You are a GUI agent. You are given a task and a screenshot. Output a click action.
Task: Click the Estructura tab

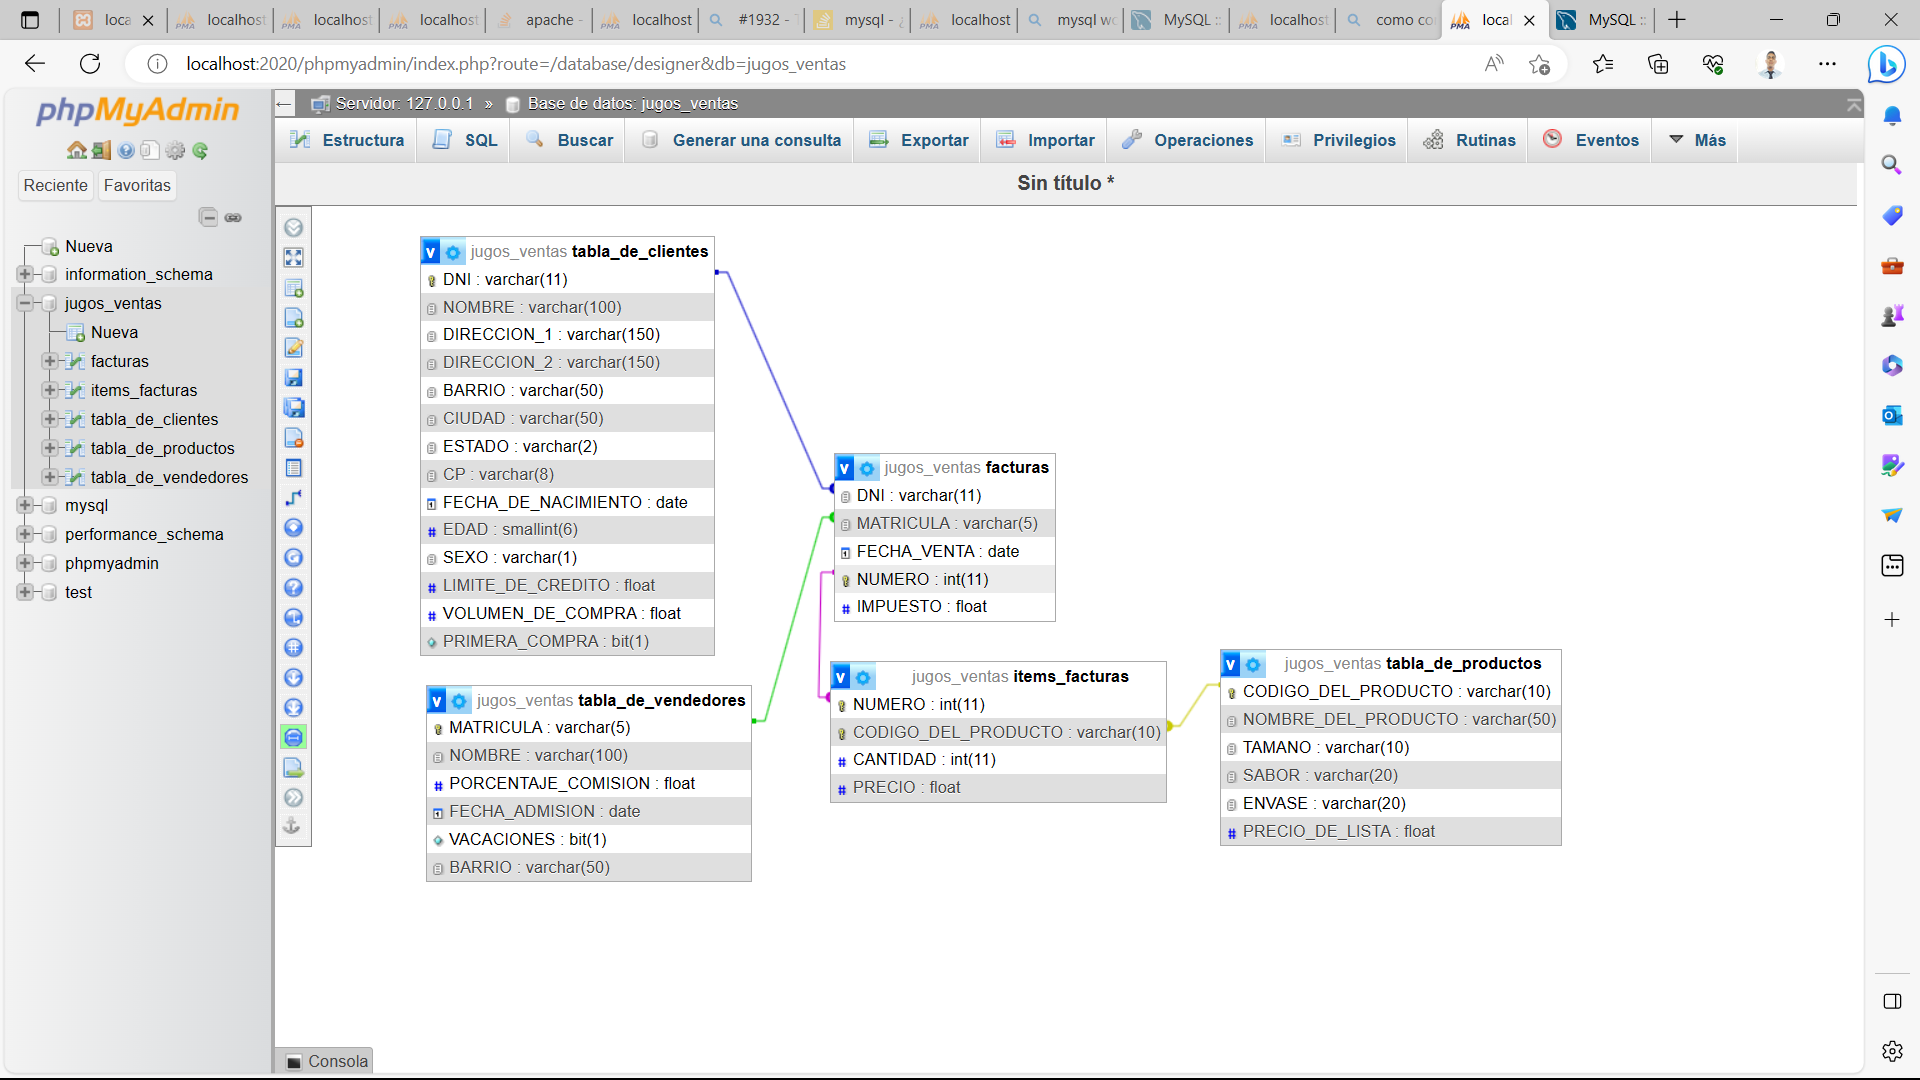click(348, 140)
